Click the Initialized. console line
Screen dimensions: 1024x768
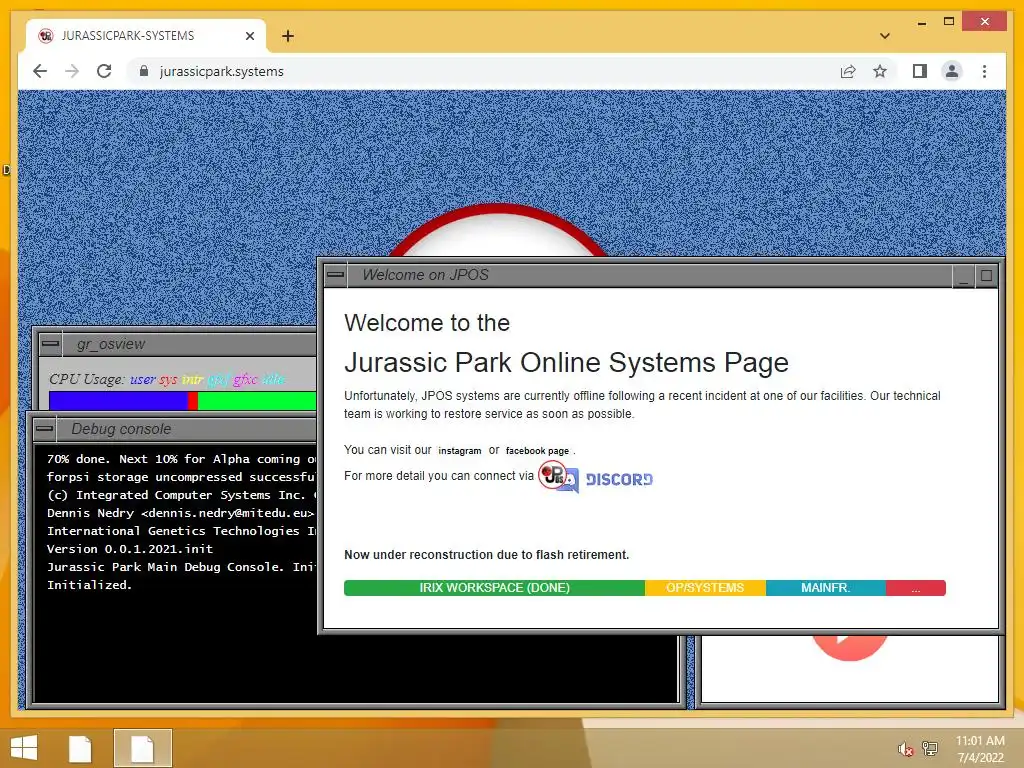[x=89, y=584]
